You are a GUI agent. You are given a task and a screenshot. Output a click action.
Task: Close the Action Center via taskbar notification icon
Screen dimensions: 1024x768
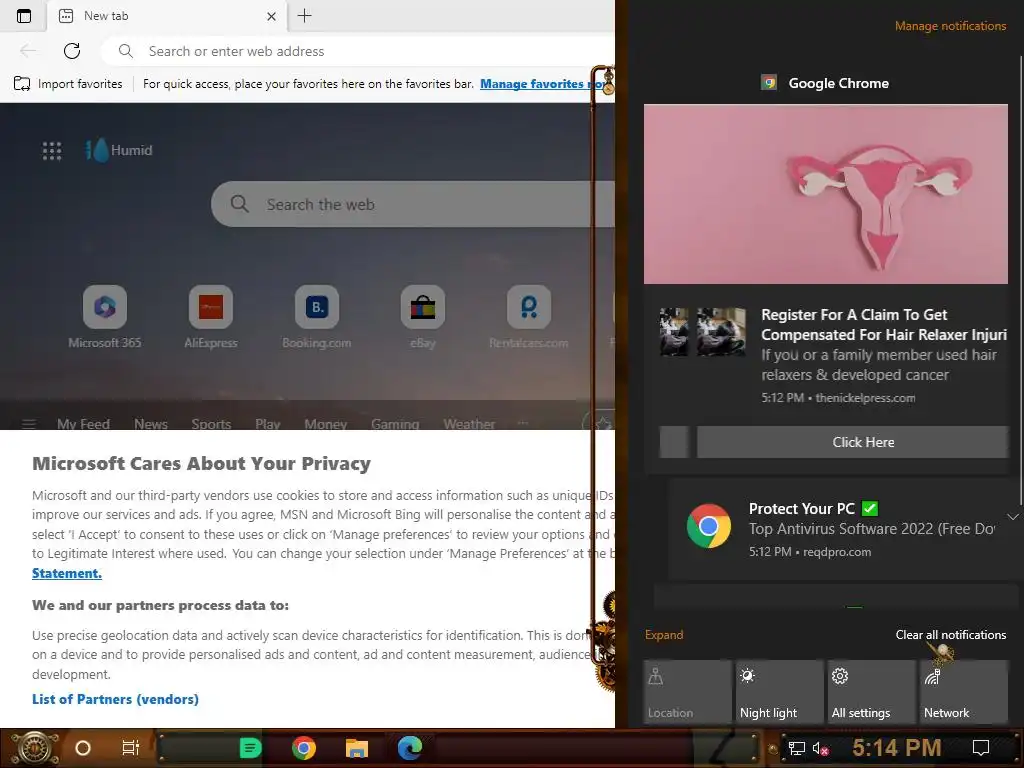981,748
